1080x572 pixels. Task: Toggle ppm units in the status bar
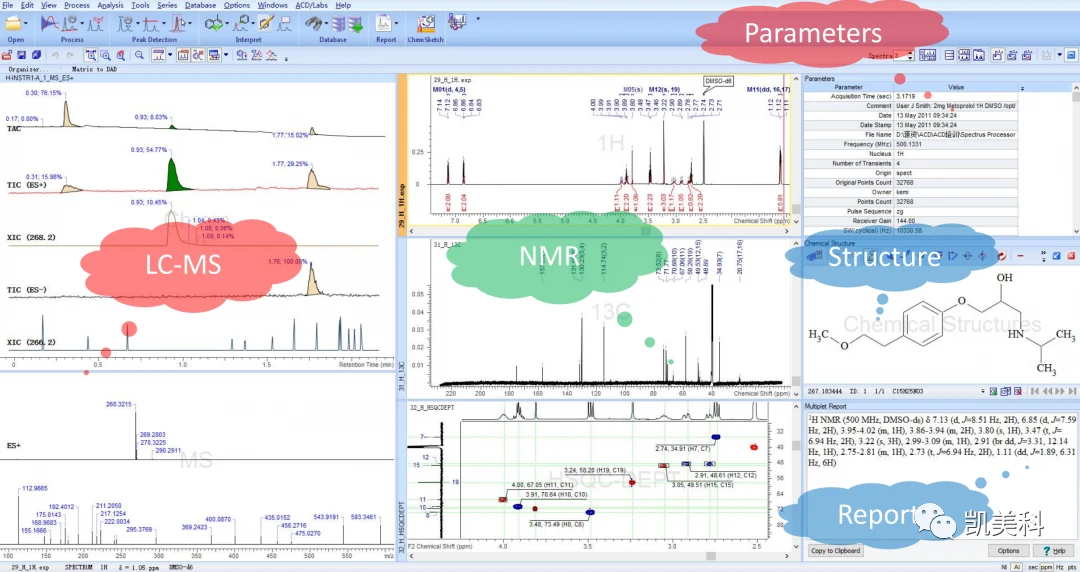click(1046, 567)
